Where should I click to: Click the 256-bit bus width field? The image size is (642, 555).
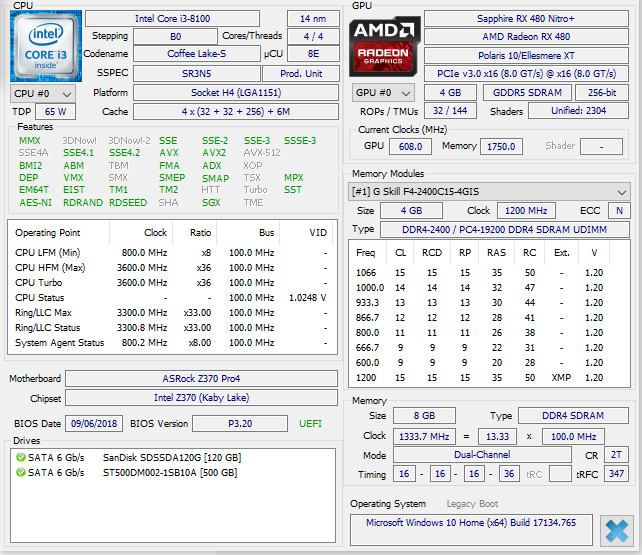pyautogui.click(x=602, y=92)
